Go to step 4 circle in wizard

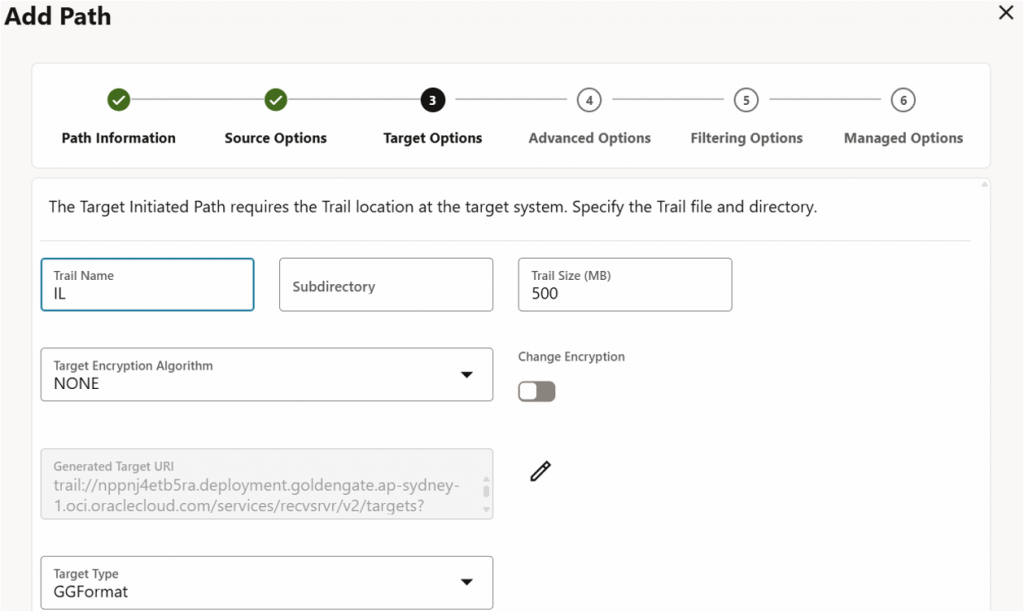pos(589,100)
